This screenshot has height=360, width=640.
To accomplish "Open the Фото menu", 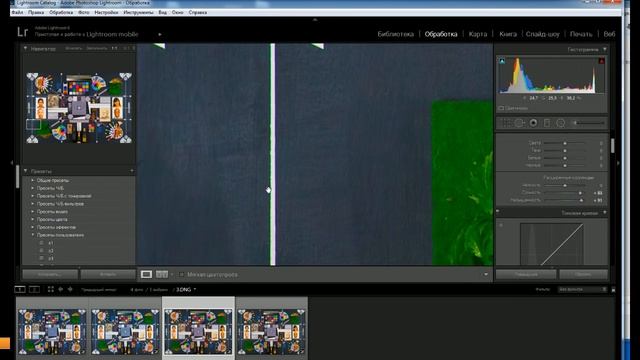I will (84, 12).
